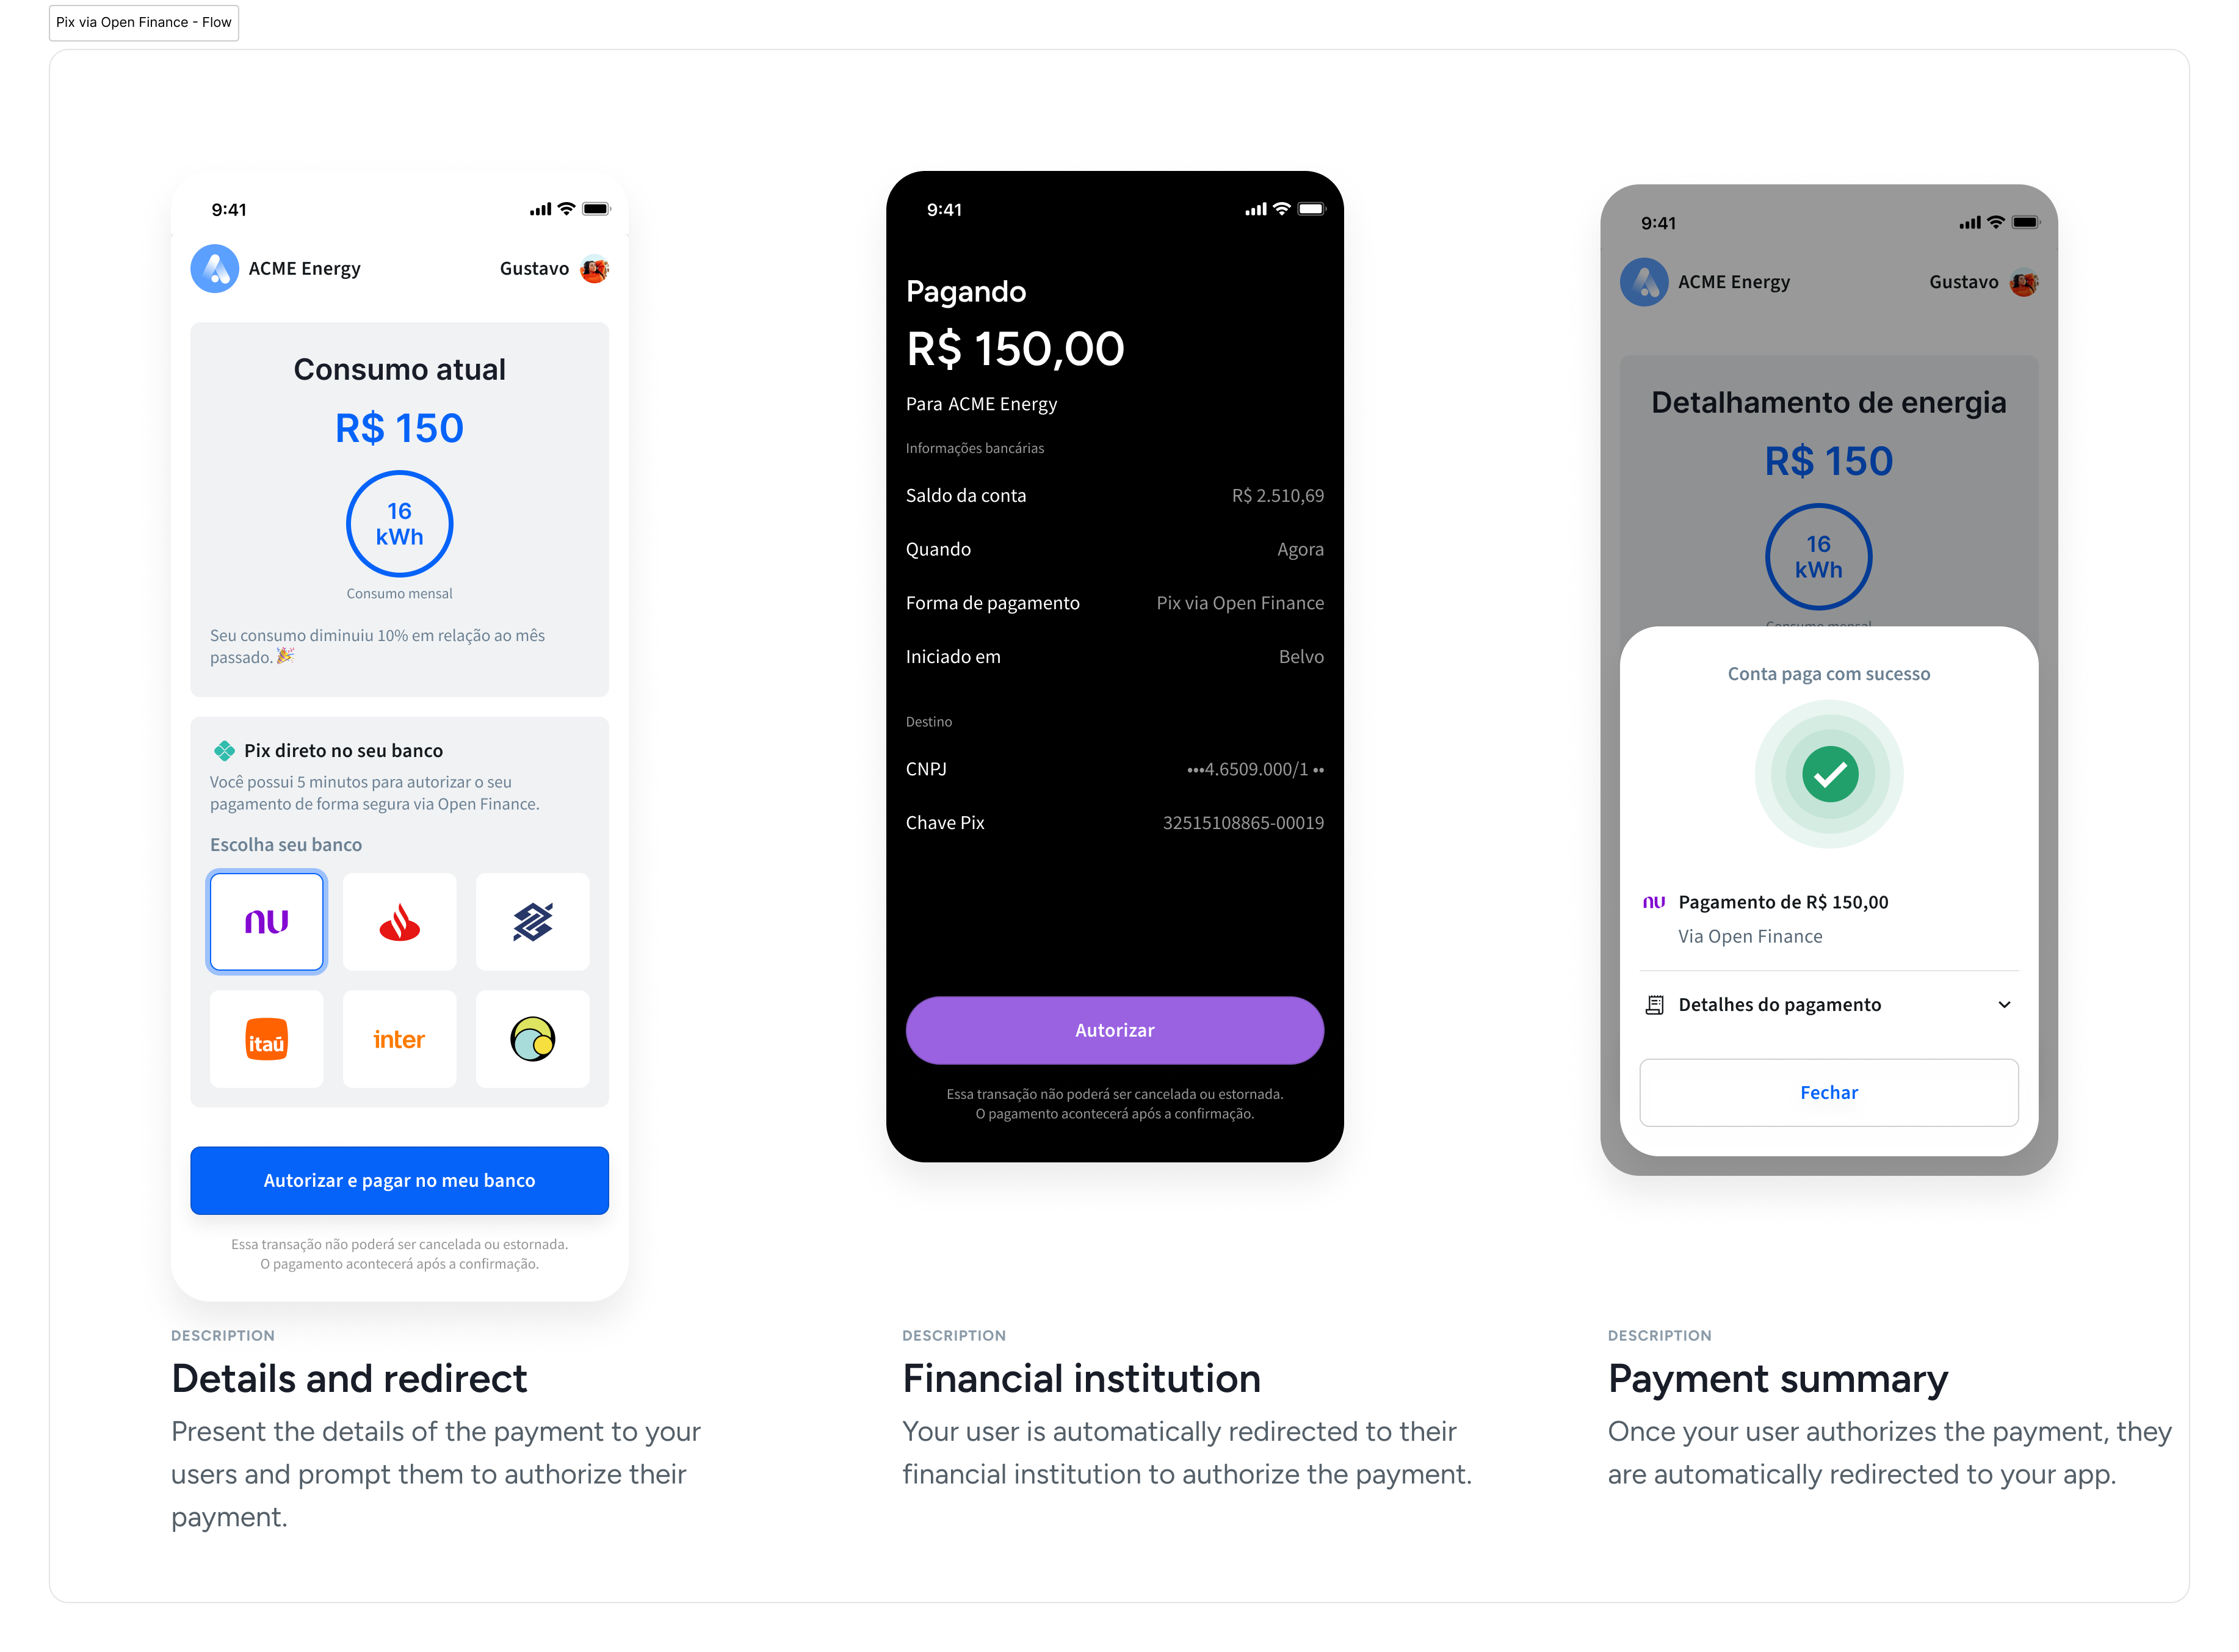Collapse payment details chevron arrow

click(x=2005, y=1004)
